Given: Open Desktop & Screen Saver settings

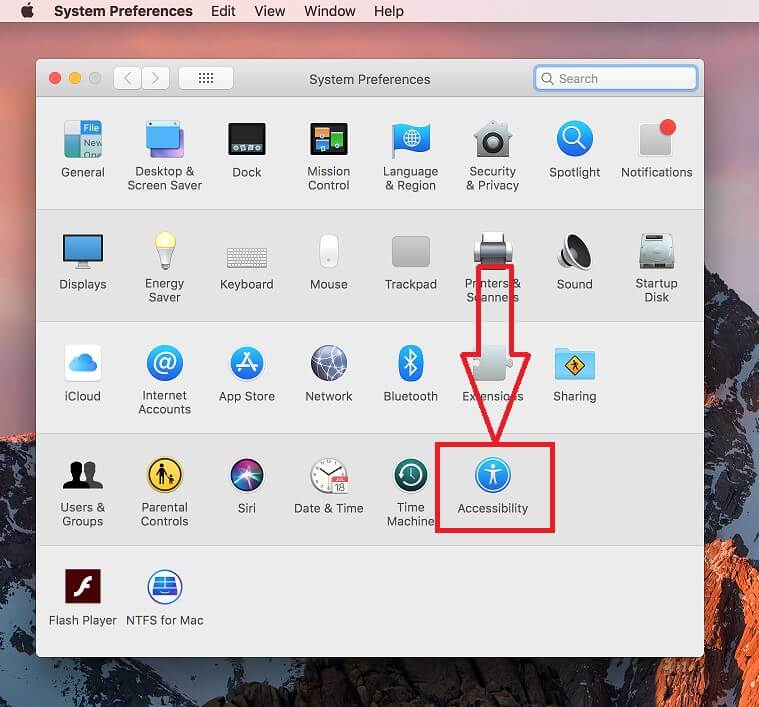Looking at the screenshot, I should click(164, 140).
